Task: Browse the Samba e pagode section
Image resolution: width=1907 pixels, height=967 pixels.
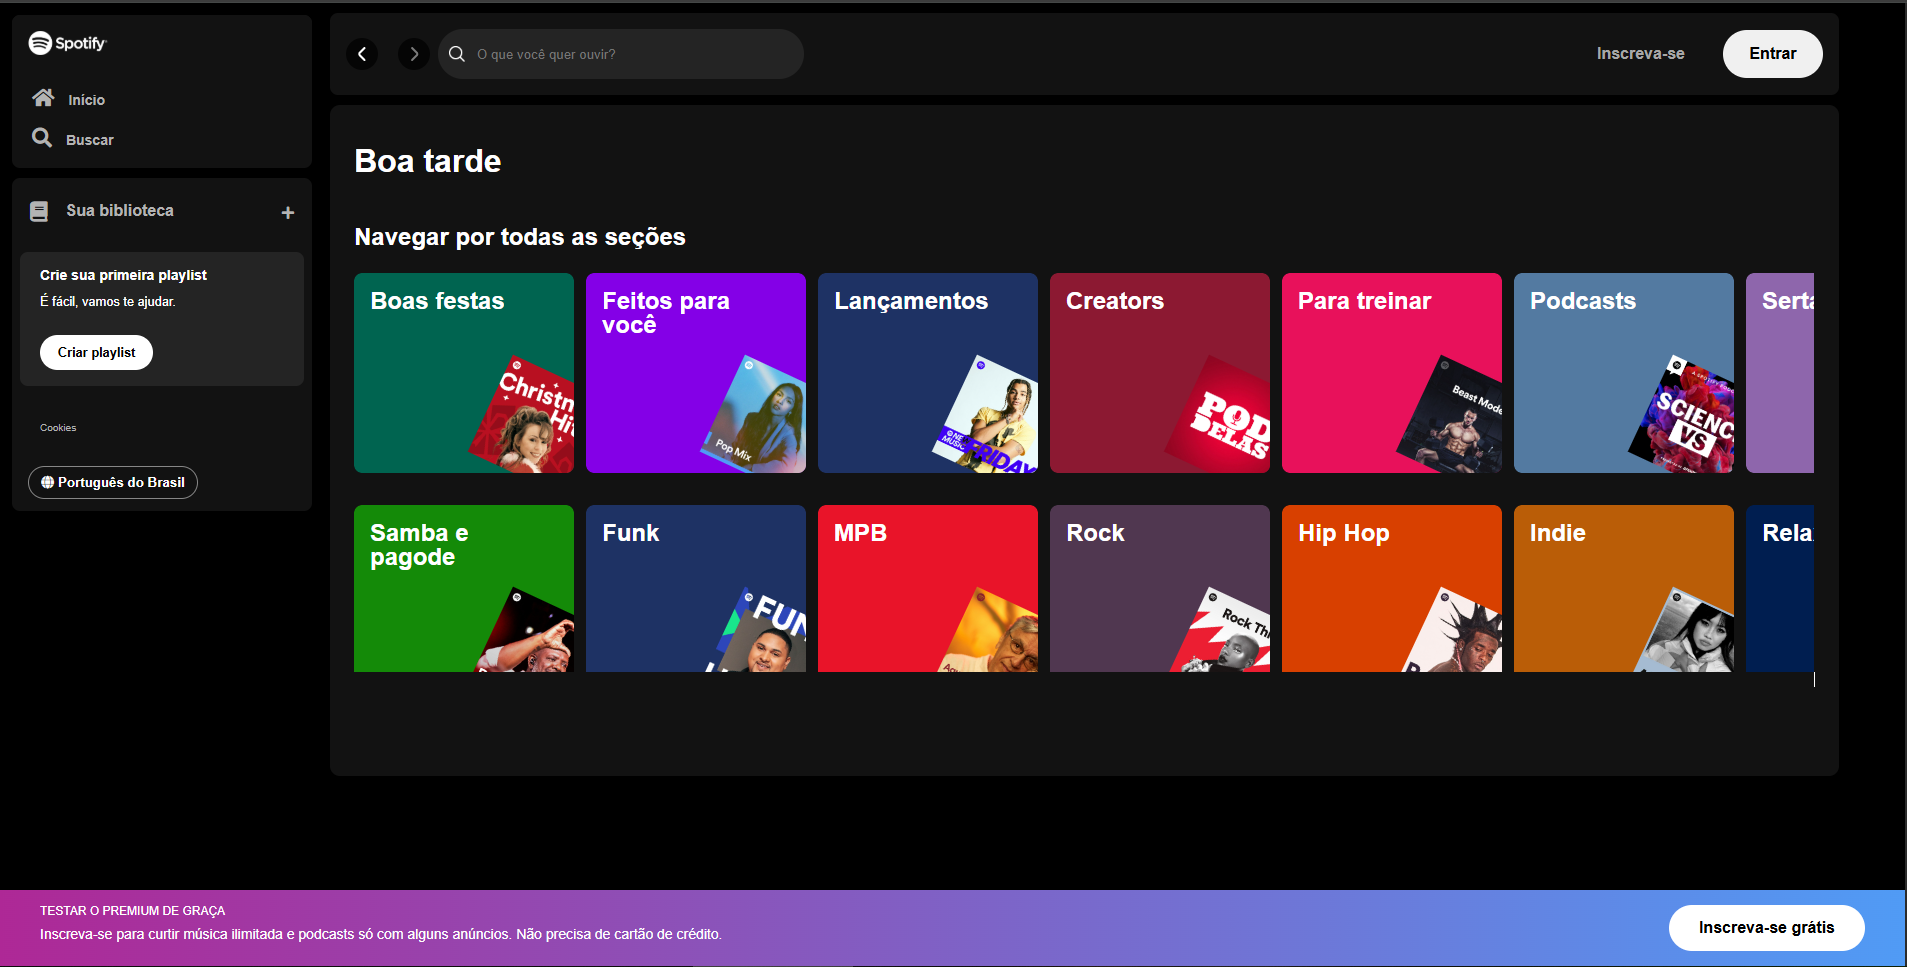Action: [x=463, y=588]
